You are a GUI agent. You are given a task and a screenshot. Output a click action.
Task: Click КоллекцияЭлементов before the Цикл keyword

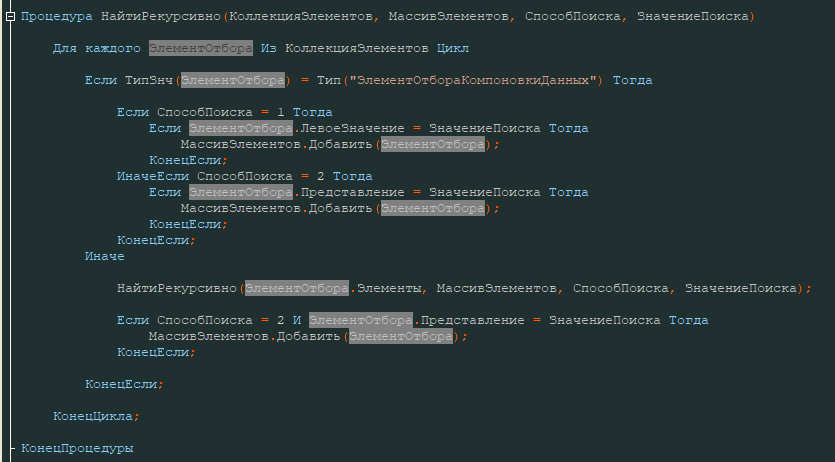[356, 48]
